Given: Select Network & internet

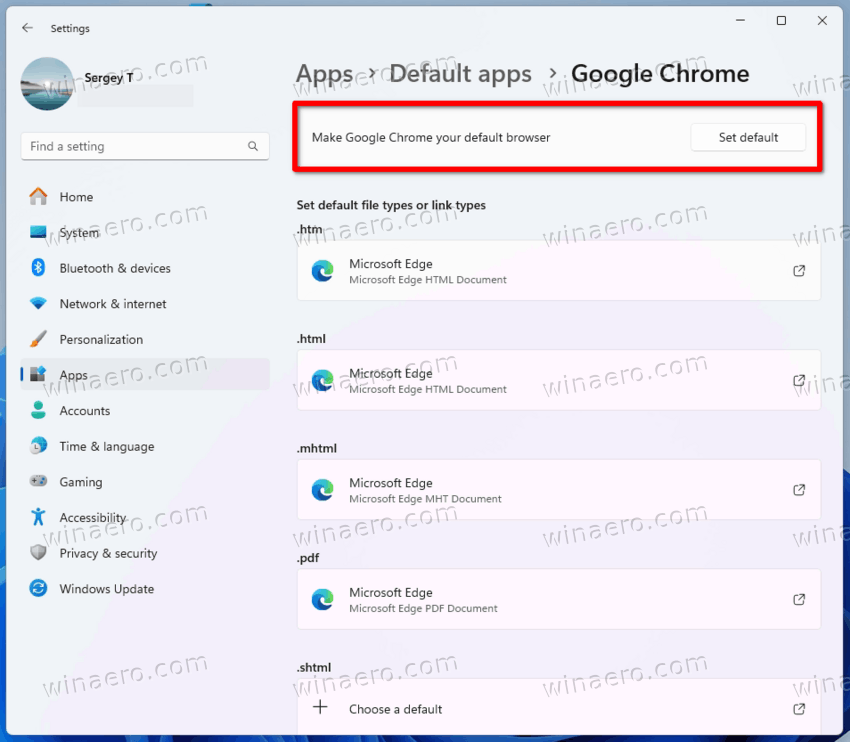Looking at the screenshot, I should pyautogui.click(x=145, y=304).
